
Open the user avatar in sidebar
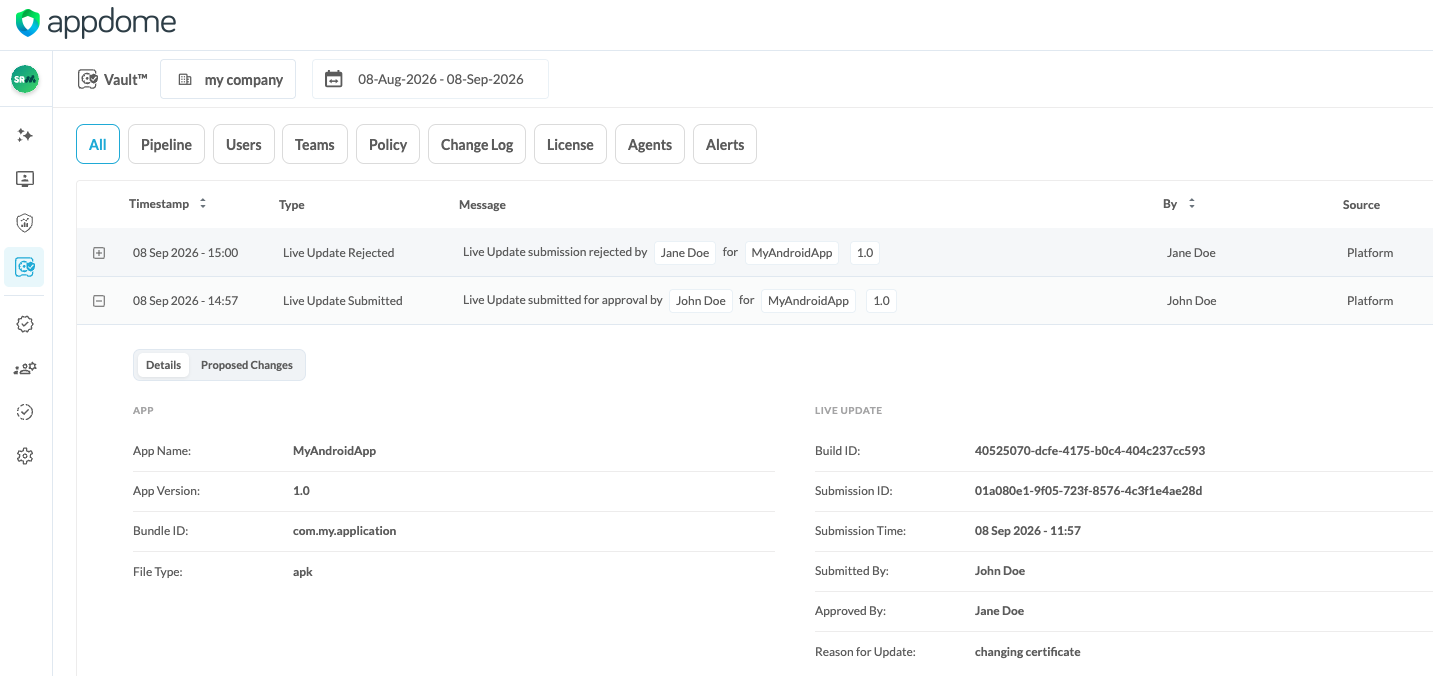coord(25,80)
